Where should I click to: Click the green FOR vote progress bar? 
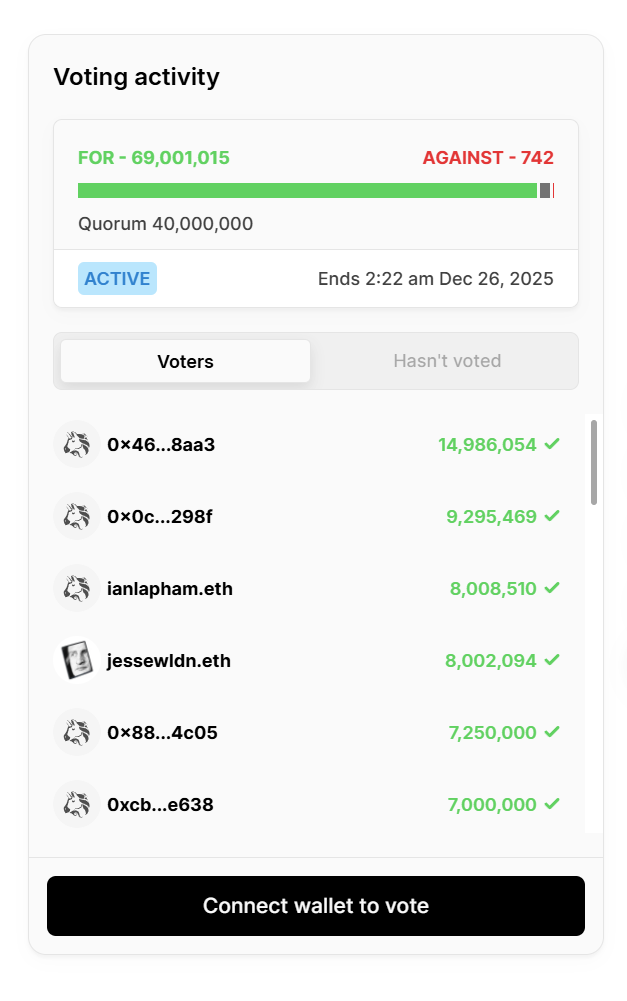[307, 191]
